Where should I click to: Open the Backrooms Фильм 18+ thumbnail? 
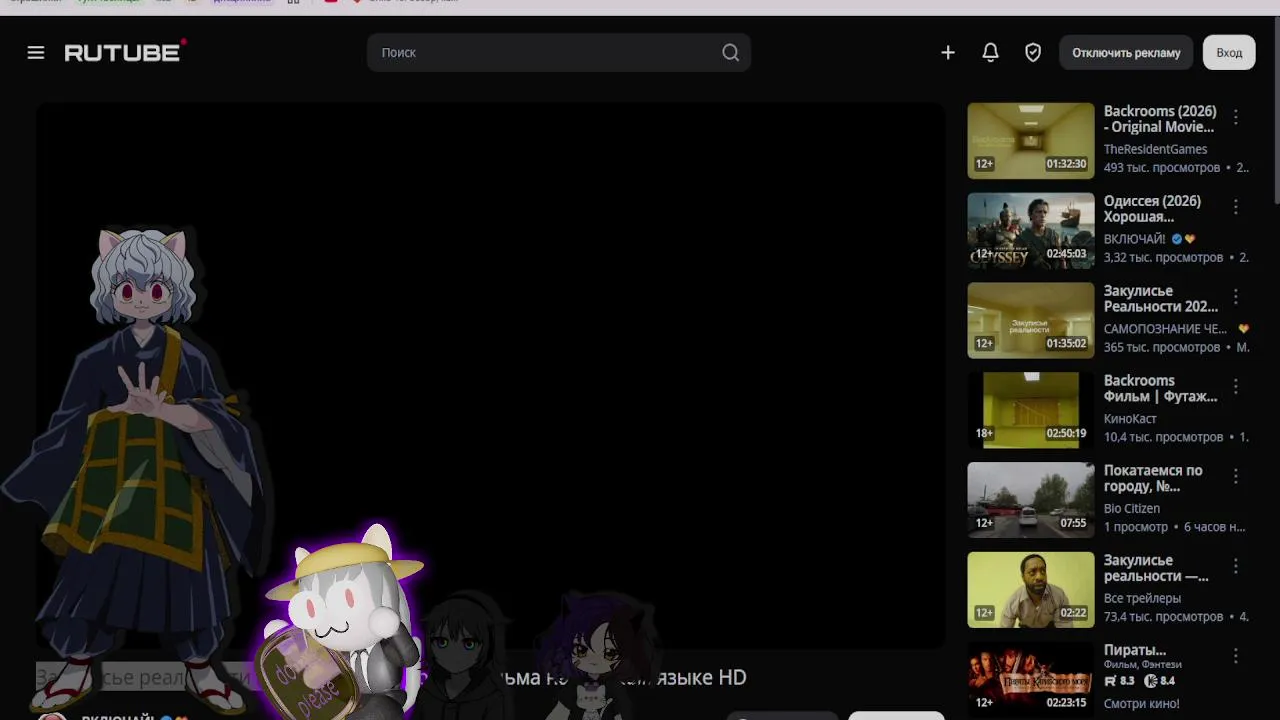pyautogui.click(x=1031, y=411)
